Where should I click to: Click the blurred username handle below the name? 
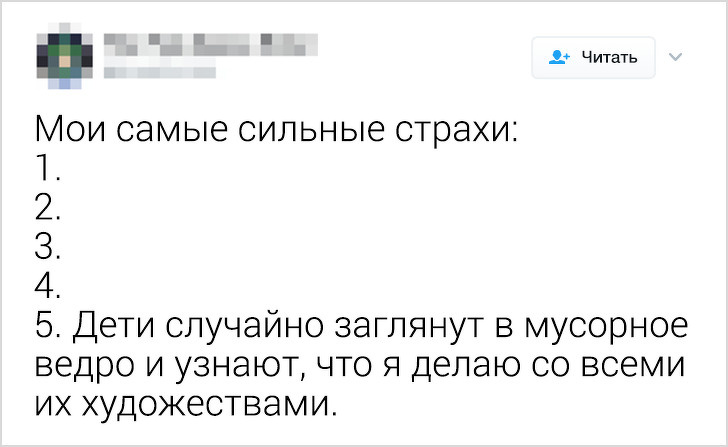160,71
